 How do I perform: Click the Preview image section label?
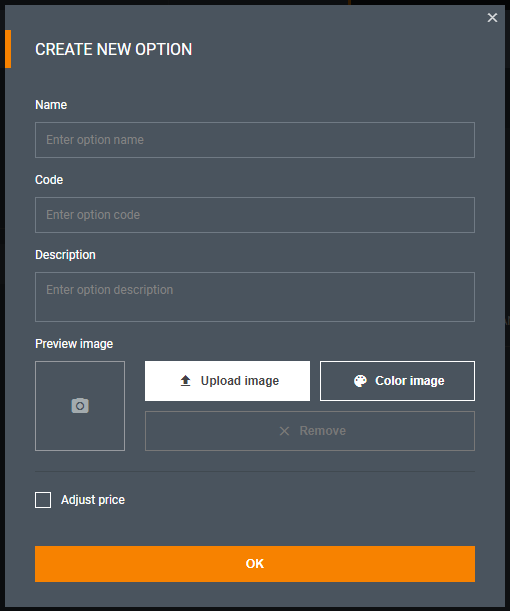click(74, 344)
